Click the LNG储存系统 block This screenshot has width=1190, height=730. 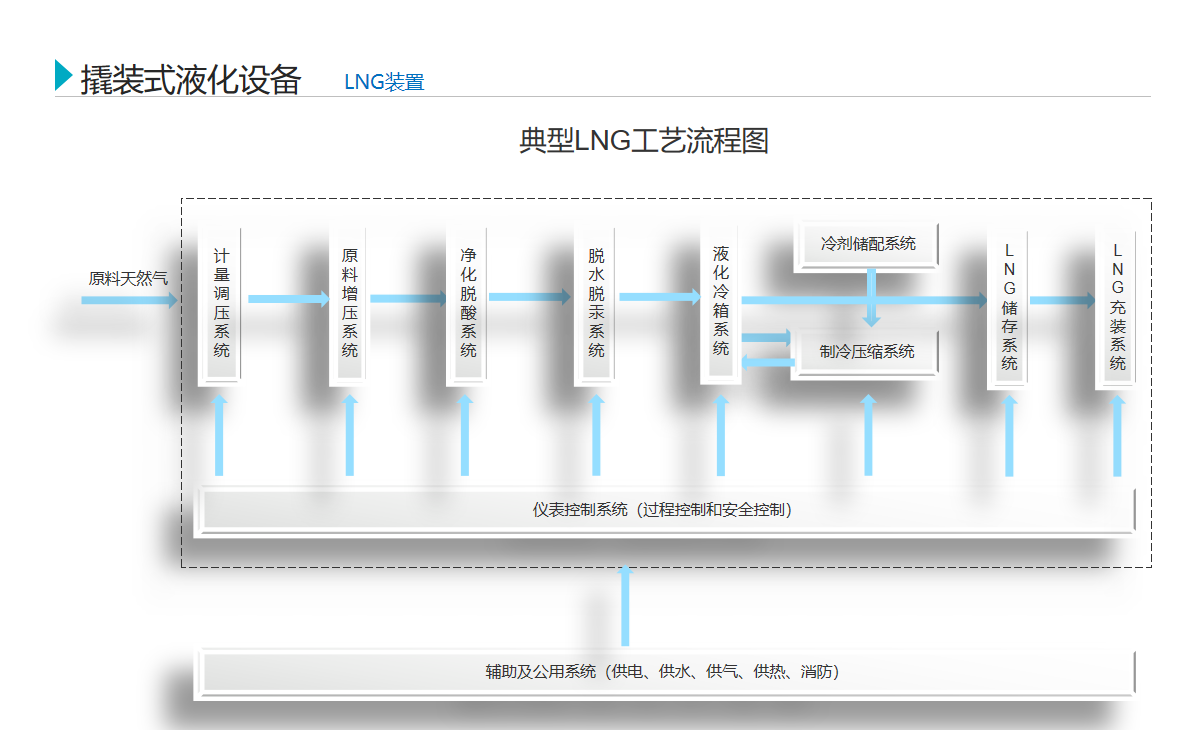(1009, 306)
